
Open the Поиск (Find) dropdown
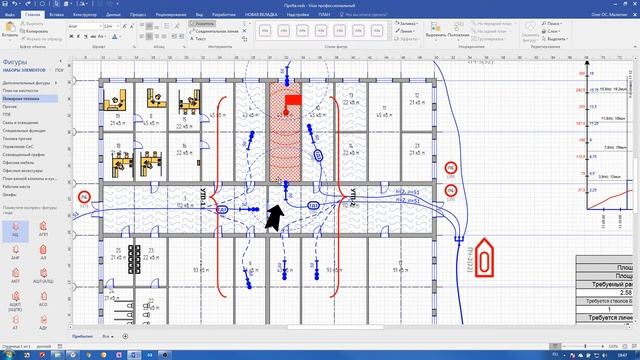[552, 24]
